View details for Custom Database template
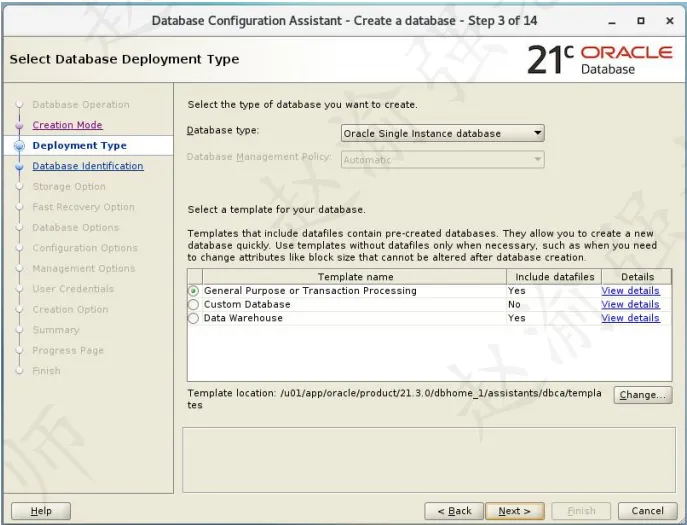The height and width of the screenshot is (525, 687). tap(630, 304)
